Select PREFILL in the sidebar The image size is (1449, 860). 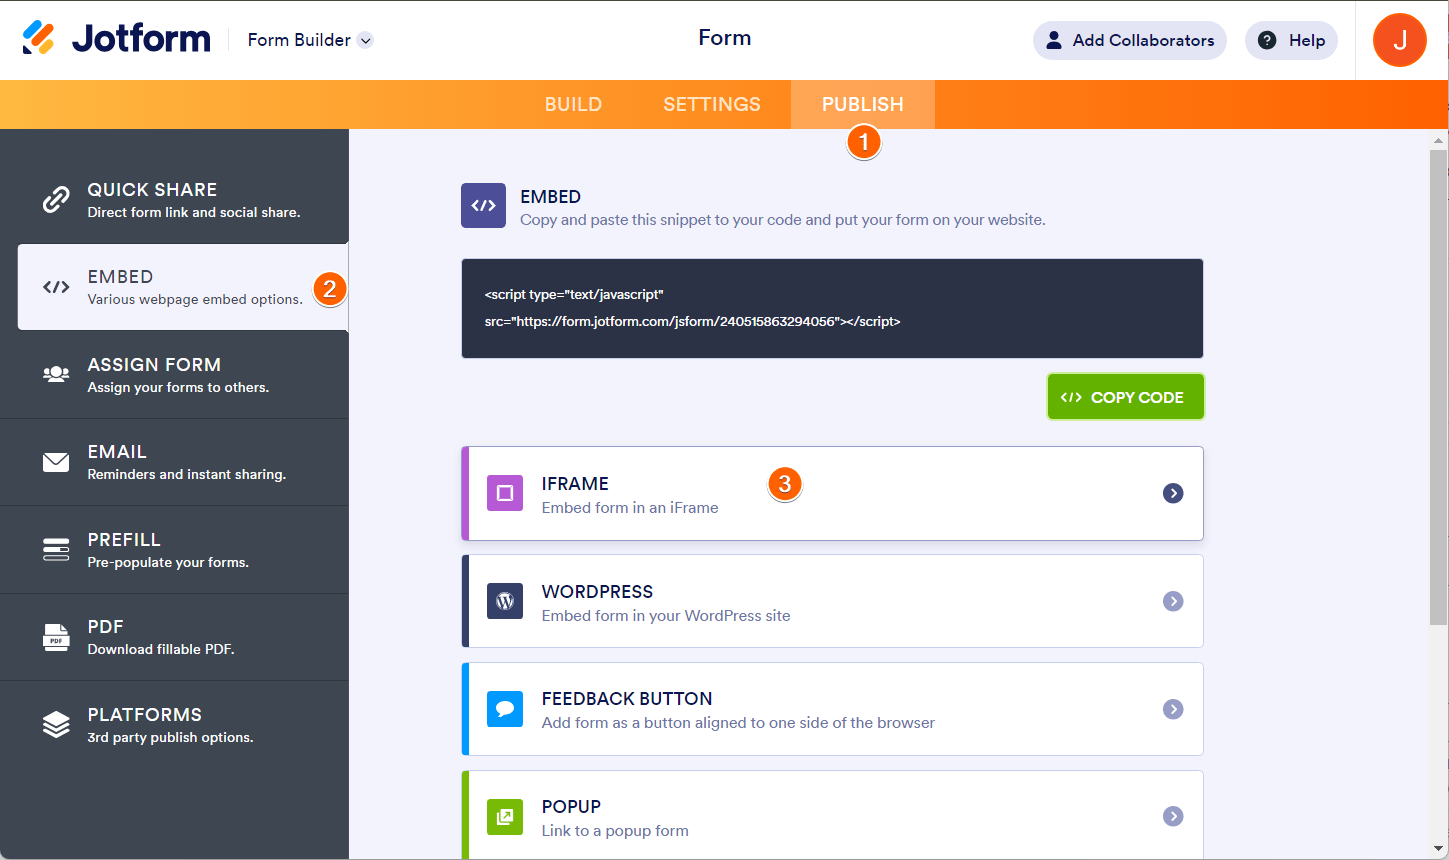click(x=174, y=549)
